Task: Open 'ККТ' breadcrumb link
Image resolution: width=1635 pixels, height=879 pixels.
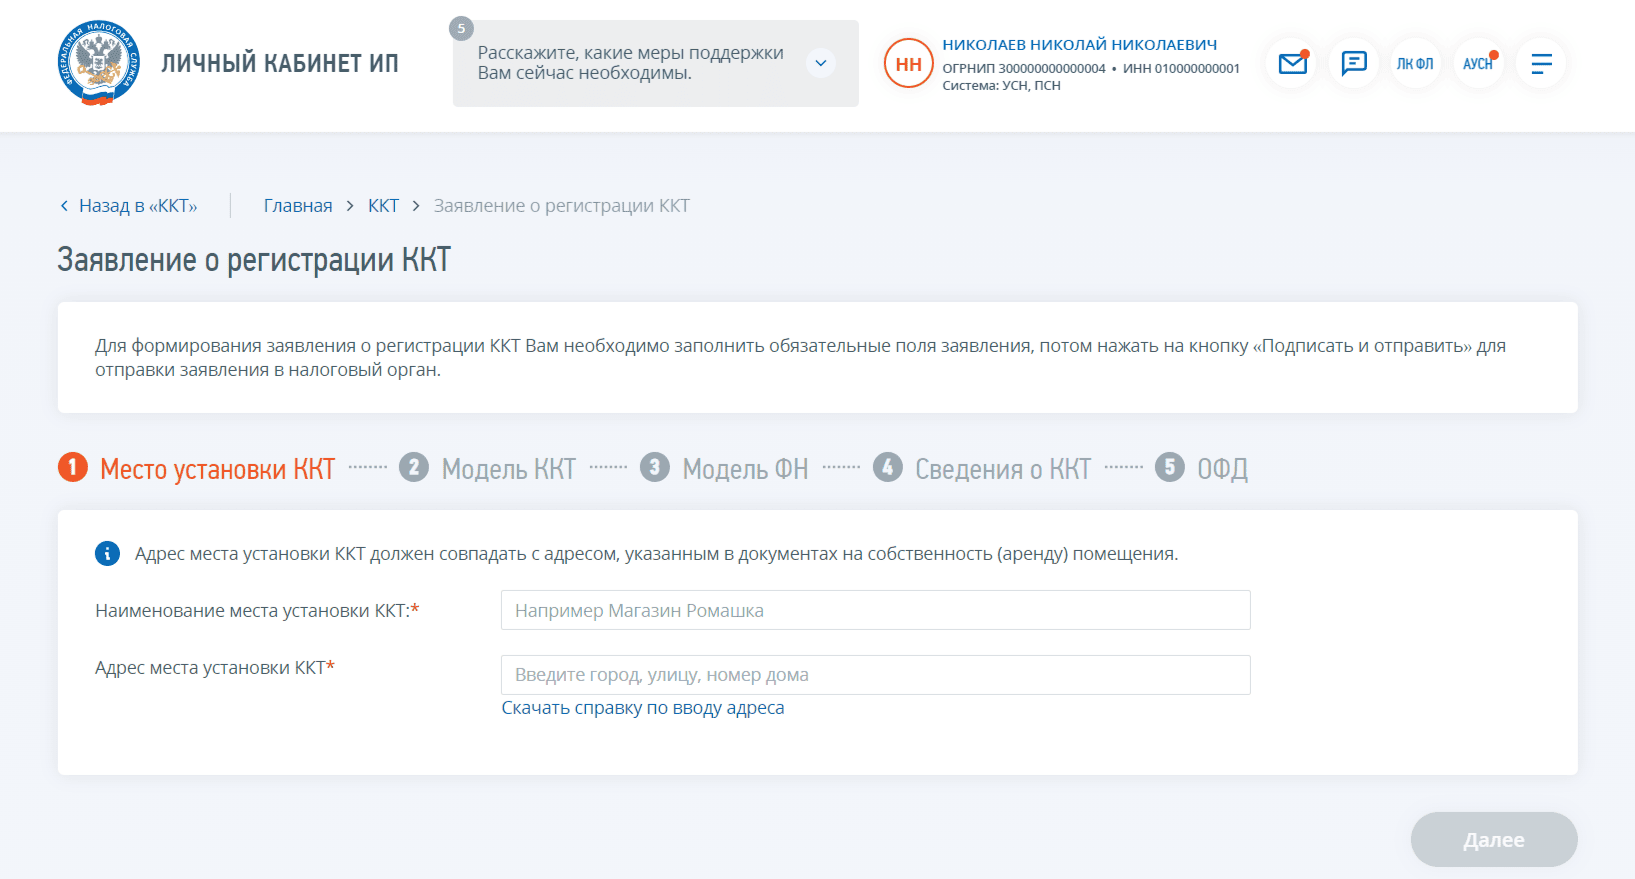Action: [x=383, y=206]
